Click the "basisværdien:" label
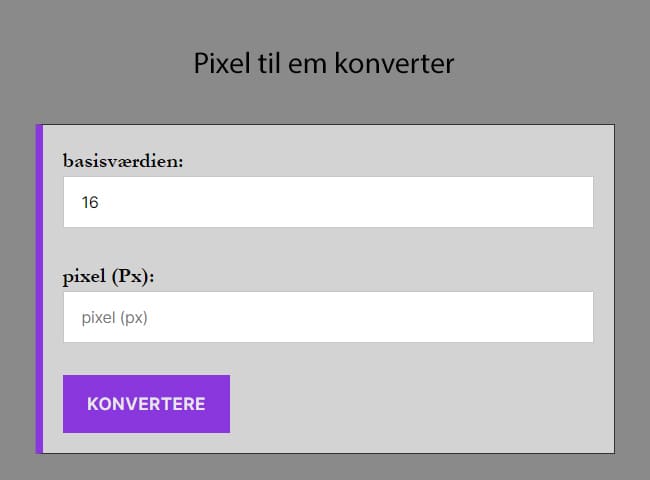 pyautogui.click(x=123, y=160)
